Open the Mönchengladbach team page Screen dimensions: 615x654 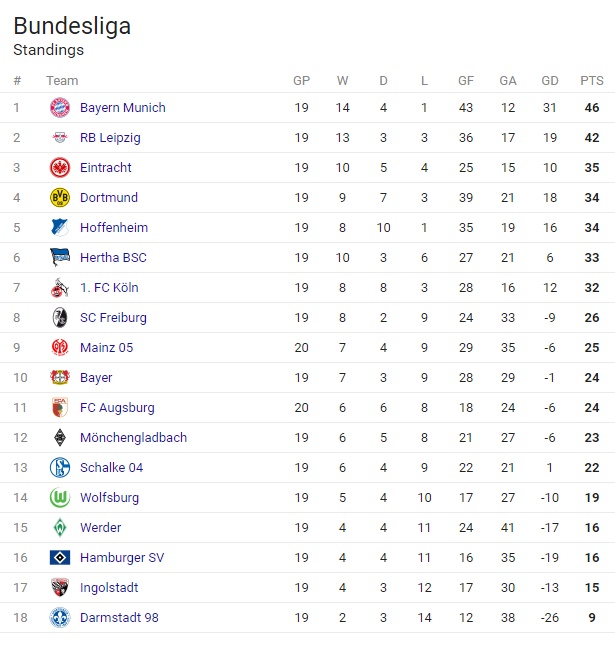[x=133, y=438]
